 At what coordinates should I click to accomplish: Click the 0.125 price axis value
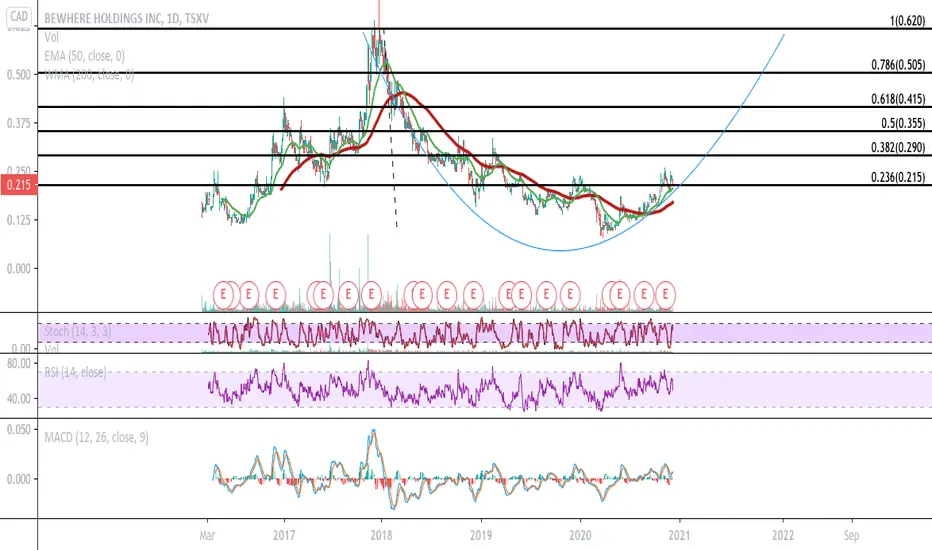pyautogui.click(x=18, y=220)
